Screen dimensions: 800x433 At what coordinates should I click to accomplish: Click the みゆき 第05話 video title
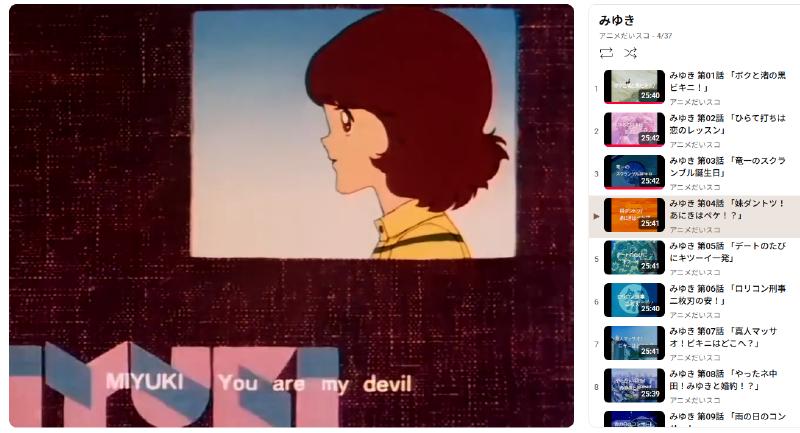tap(728, 252)
